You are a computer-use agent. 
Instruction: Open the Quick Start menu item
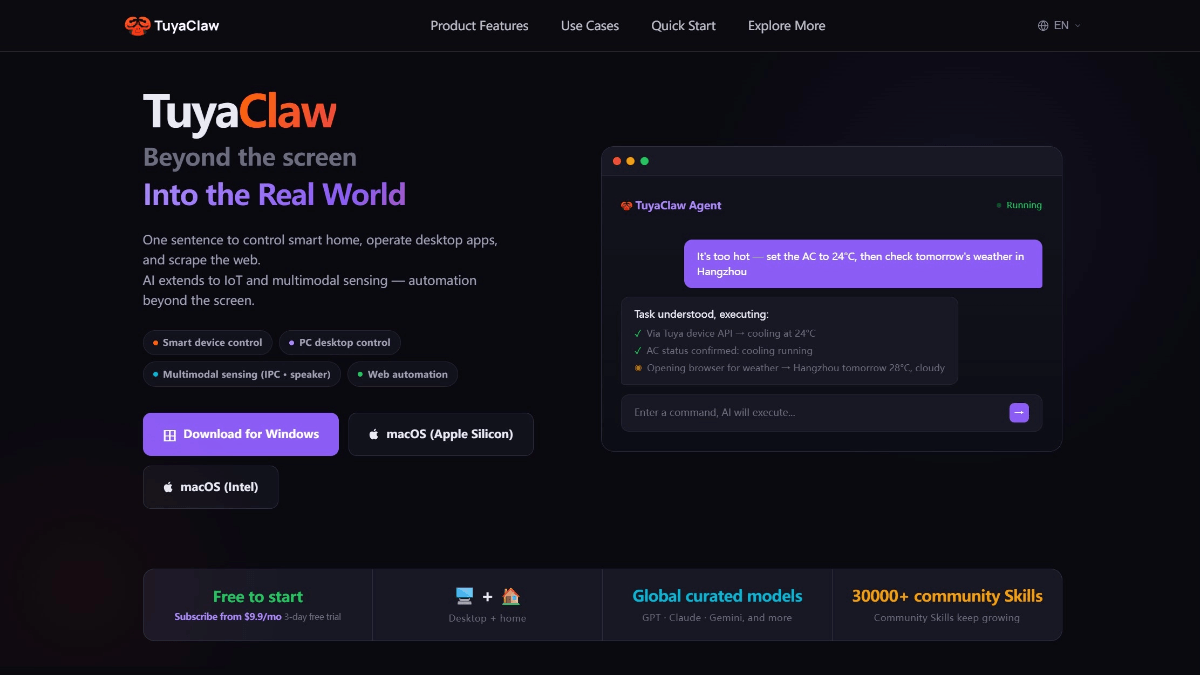[x=683, y=26]
